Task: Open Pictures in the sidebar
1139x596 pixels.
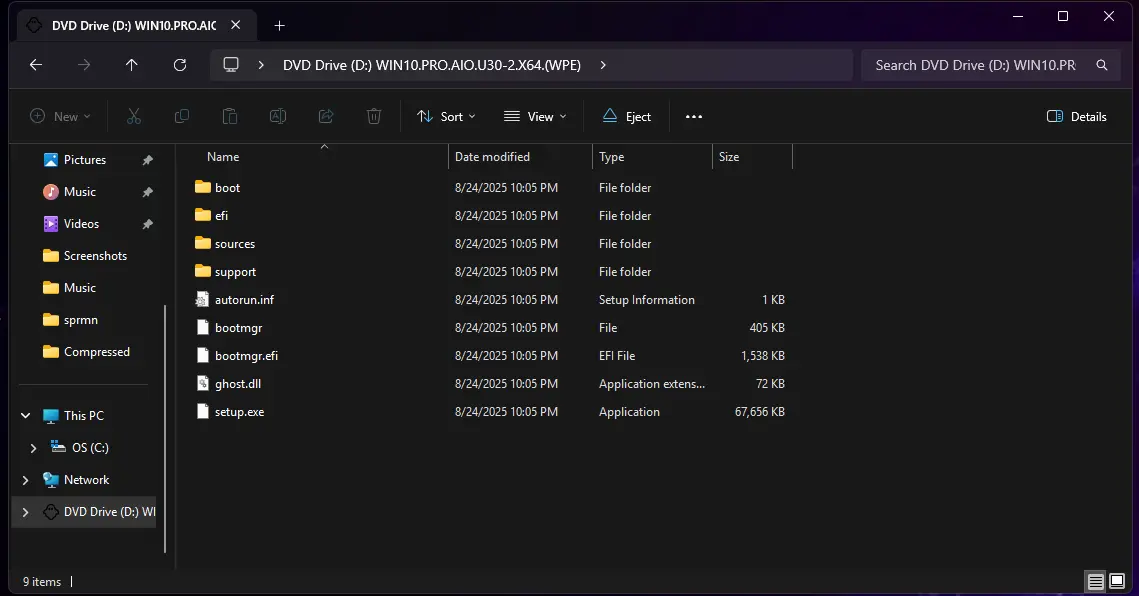Action: [x=84, y=160]
